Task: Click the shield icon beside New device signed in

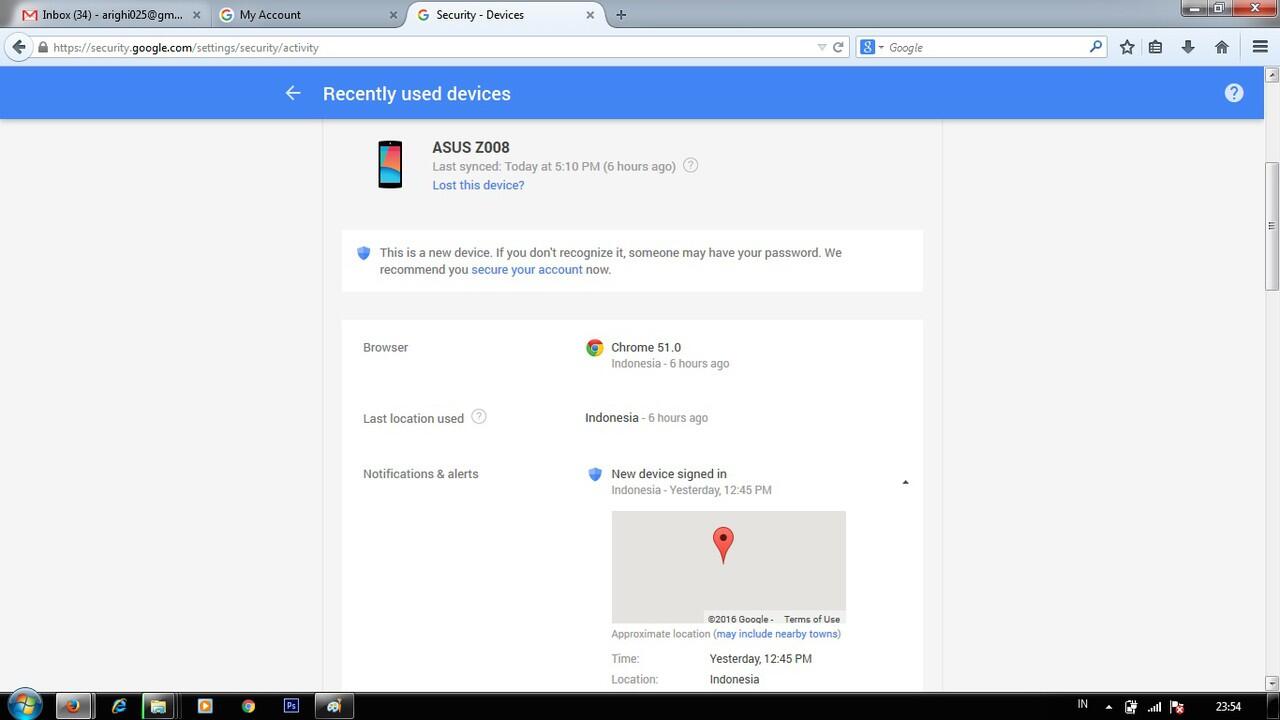Action: point(595,474)
